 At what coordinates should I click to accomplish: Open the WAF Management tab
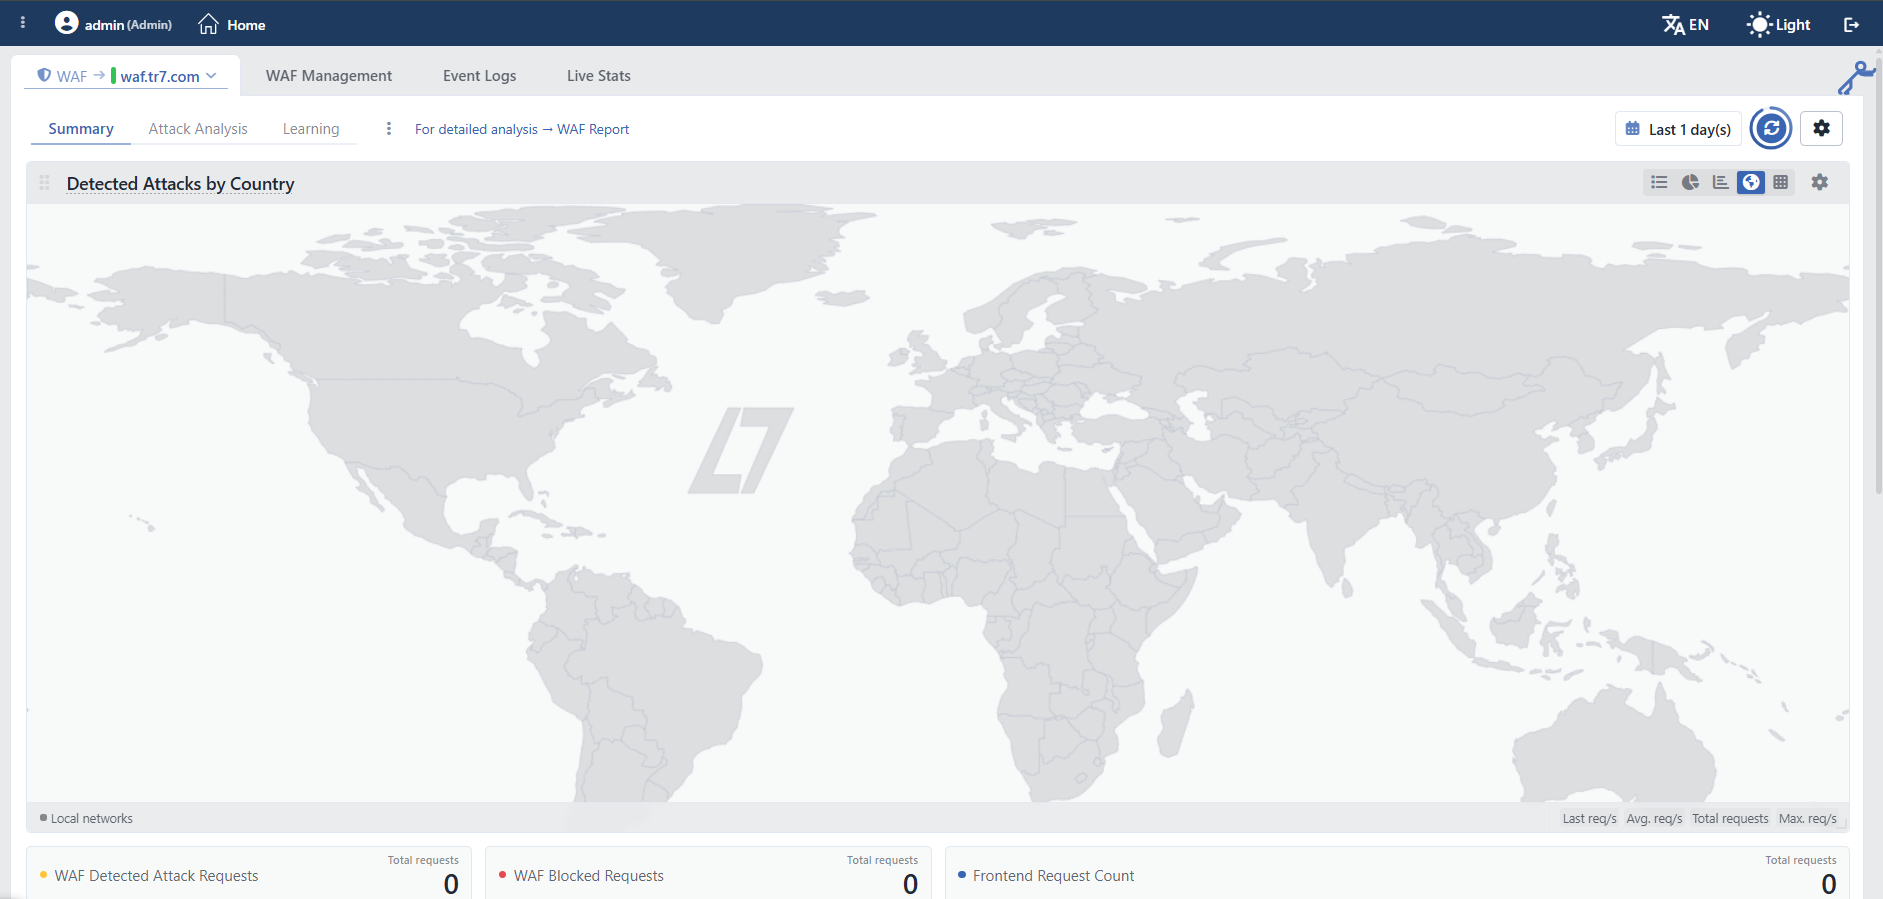[329, 76]
